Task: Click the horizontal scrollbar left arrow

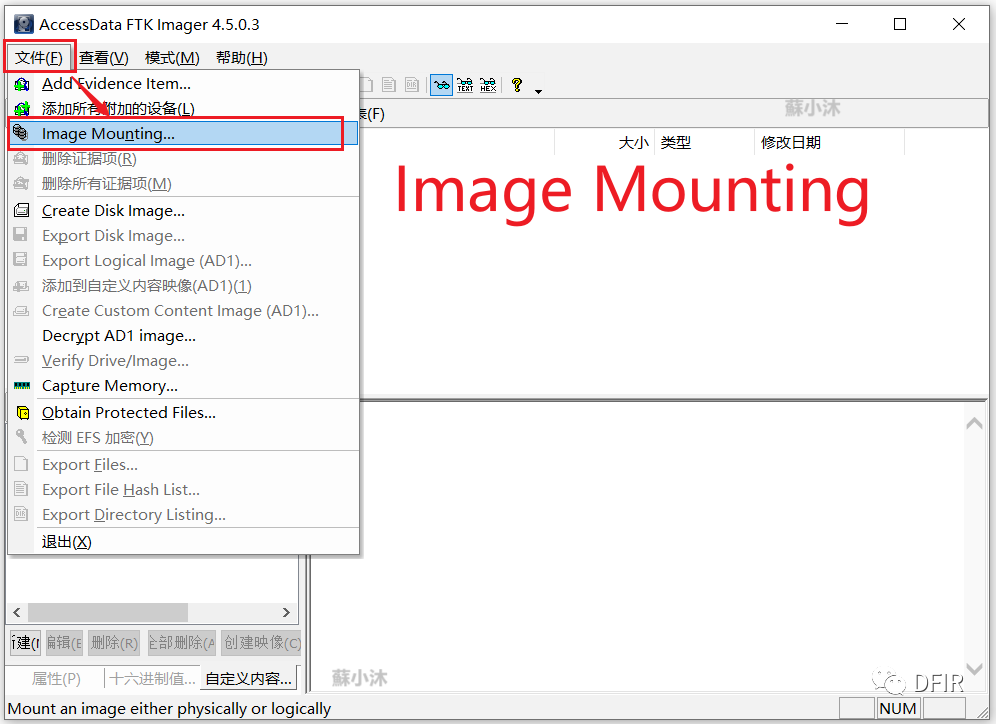Action: tap(17, 612)
